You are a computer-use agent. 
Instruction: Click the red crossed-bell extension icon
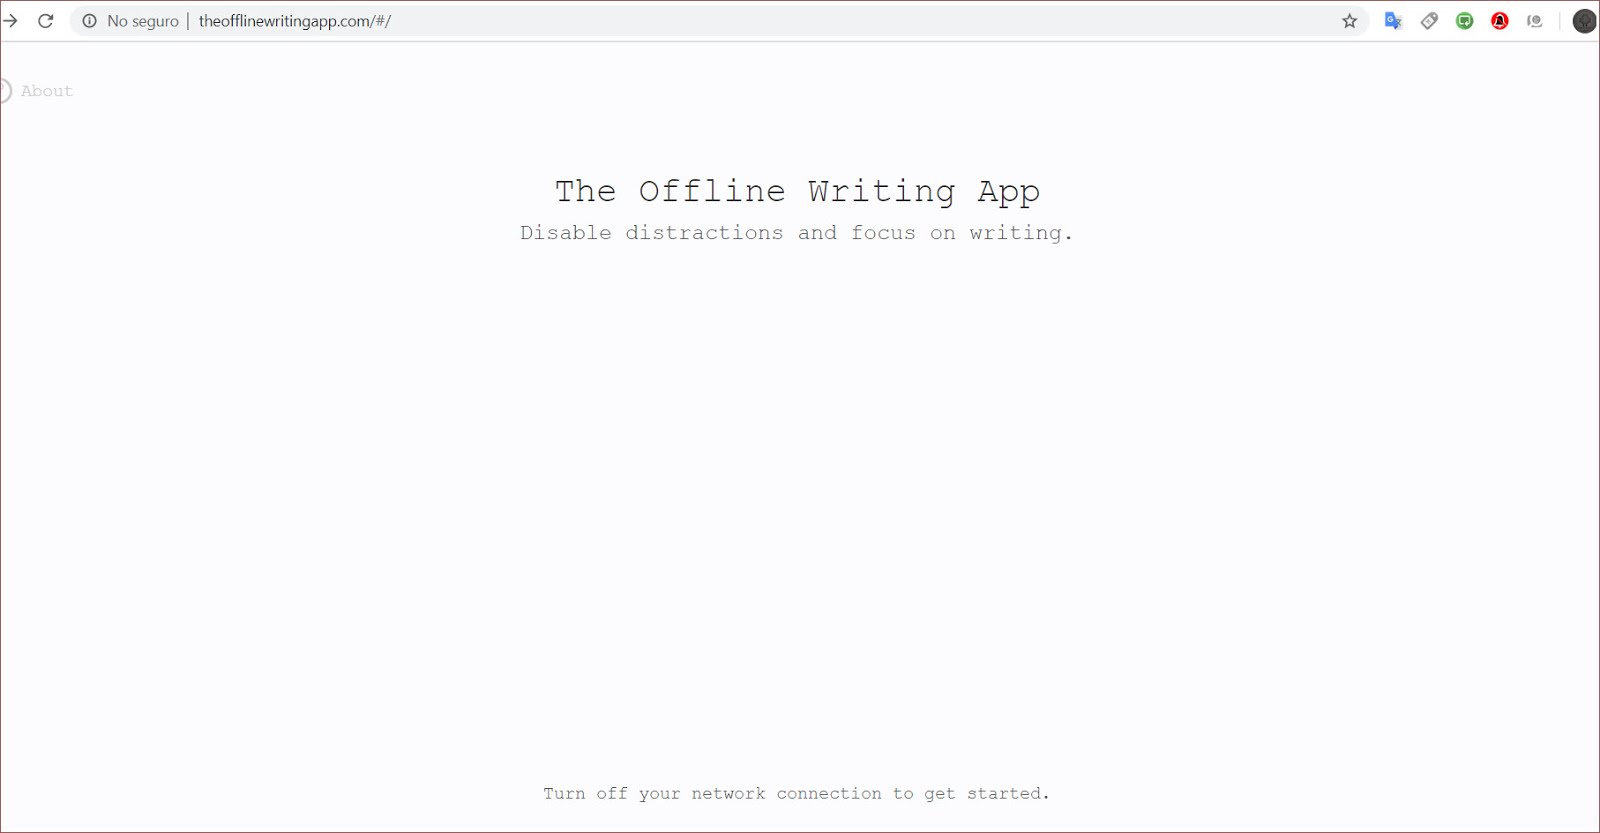pyautogui.click(x=1500, y=21)
